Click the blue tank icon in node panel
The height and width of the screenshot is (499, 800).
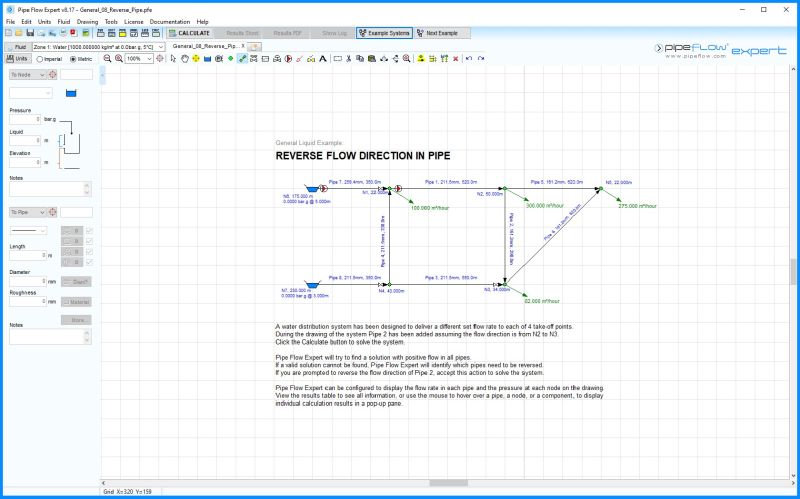coord(71,93)
